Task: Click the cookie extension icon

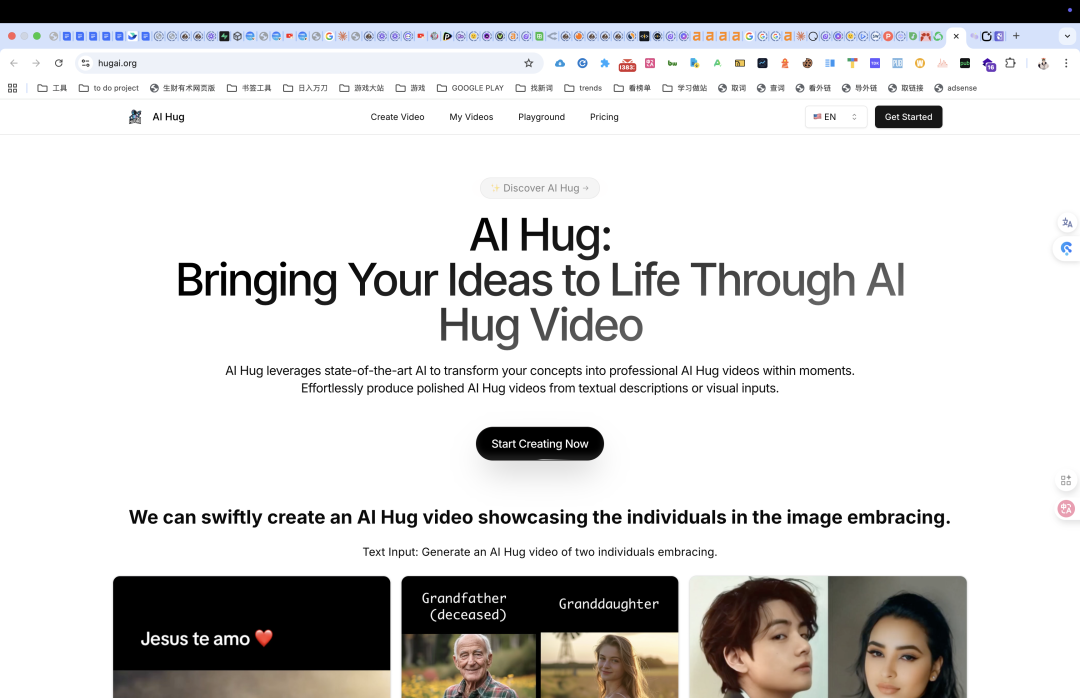Action: click(807, 63)
